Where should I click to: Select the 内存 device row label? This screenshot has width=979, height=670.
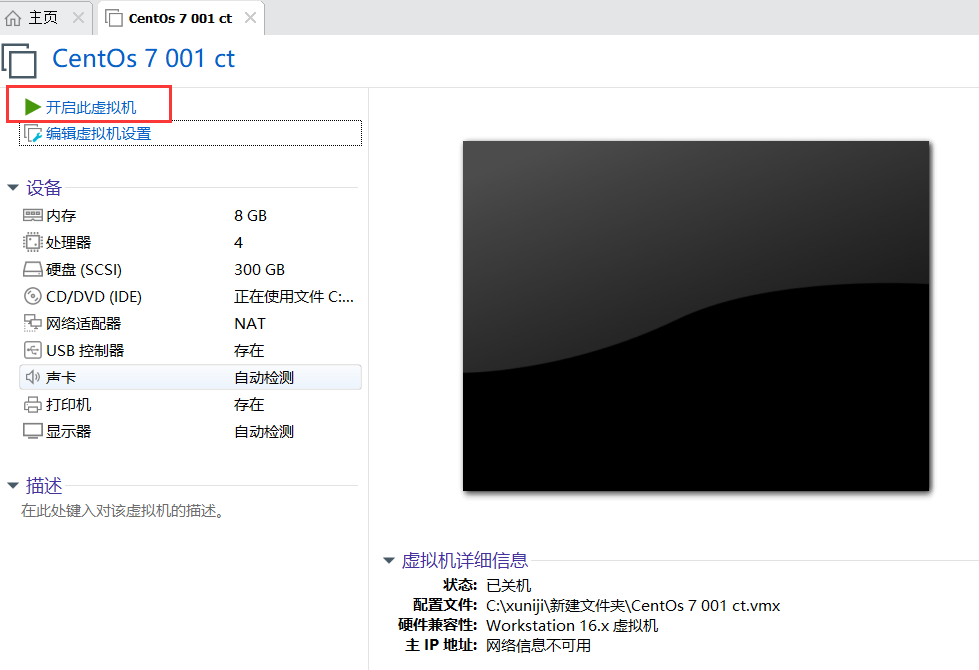(x=61, y=215)
